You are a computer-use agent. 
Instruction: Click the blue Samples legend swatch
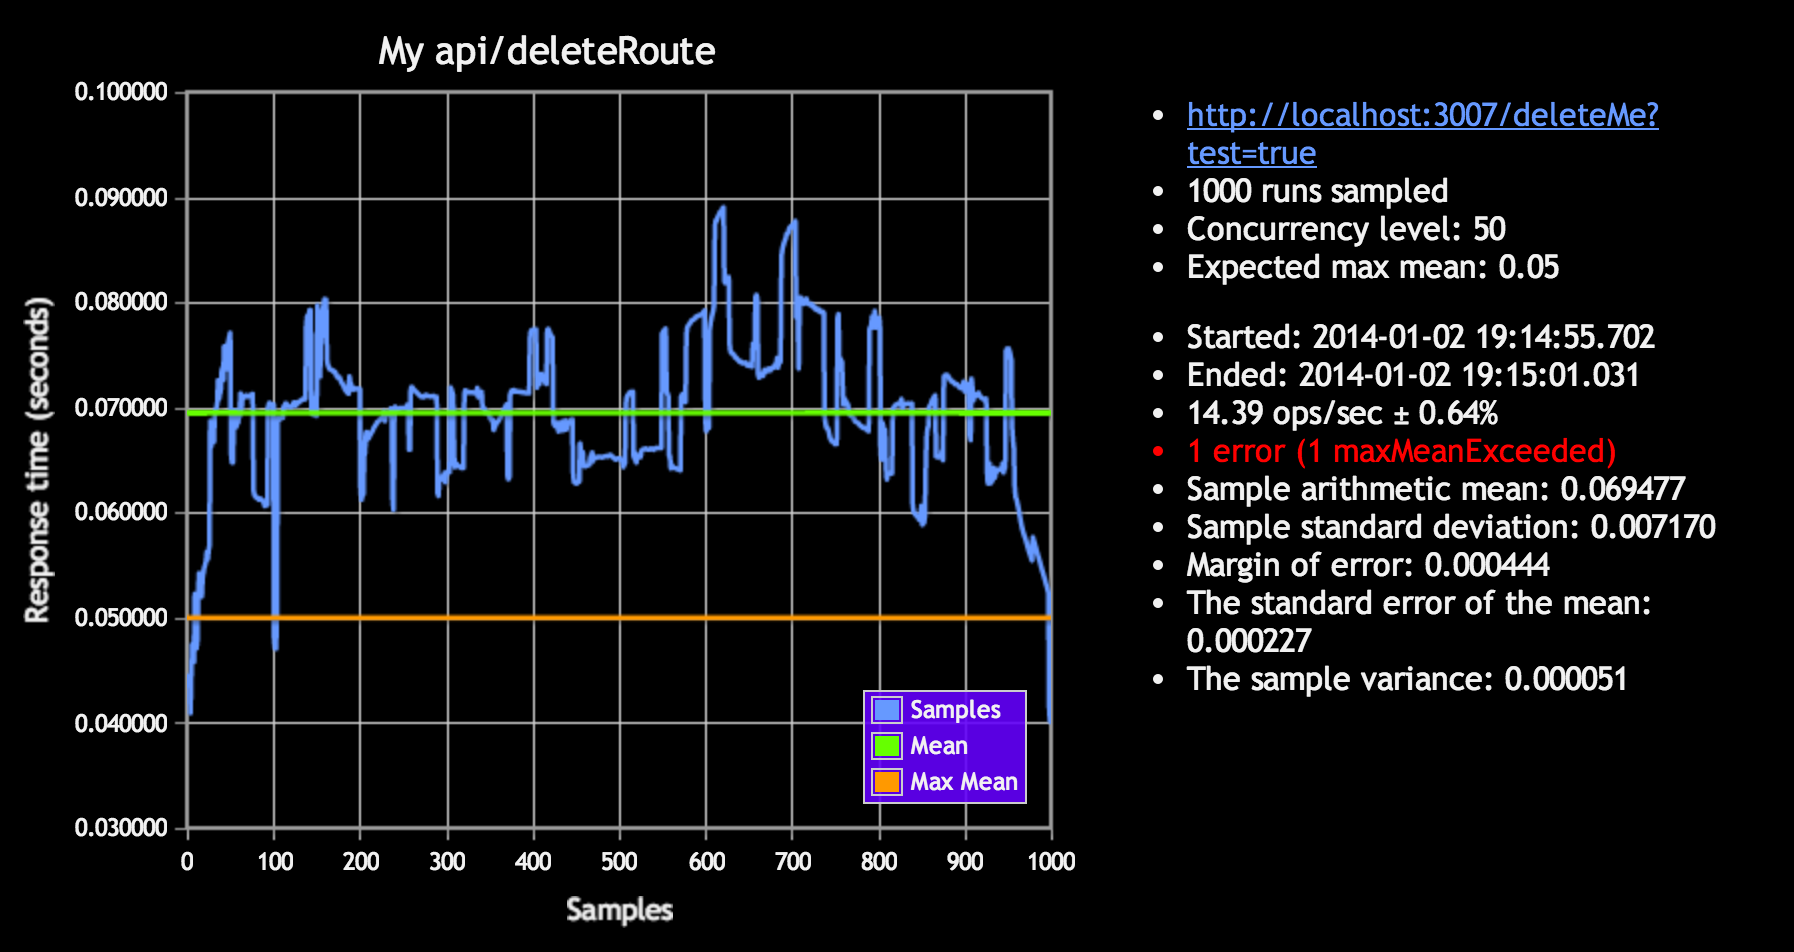tap(887, 710)
